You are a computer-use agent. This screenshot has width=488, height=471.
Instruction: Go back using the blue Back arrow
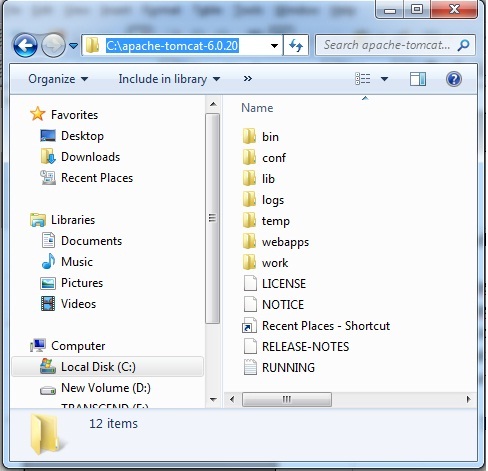(x=25, y=45)
